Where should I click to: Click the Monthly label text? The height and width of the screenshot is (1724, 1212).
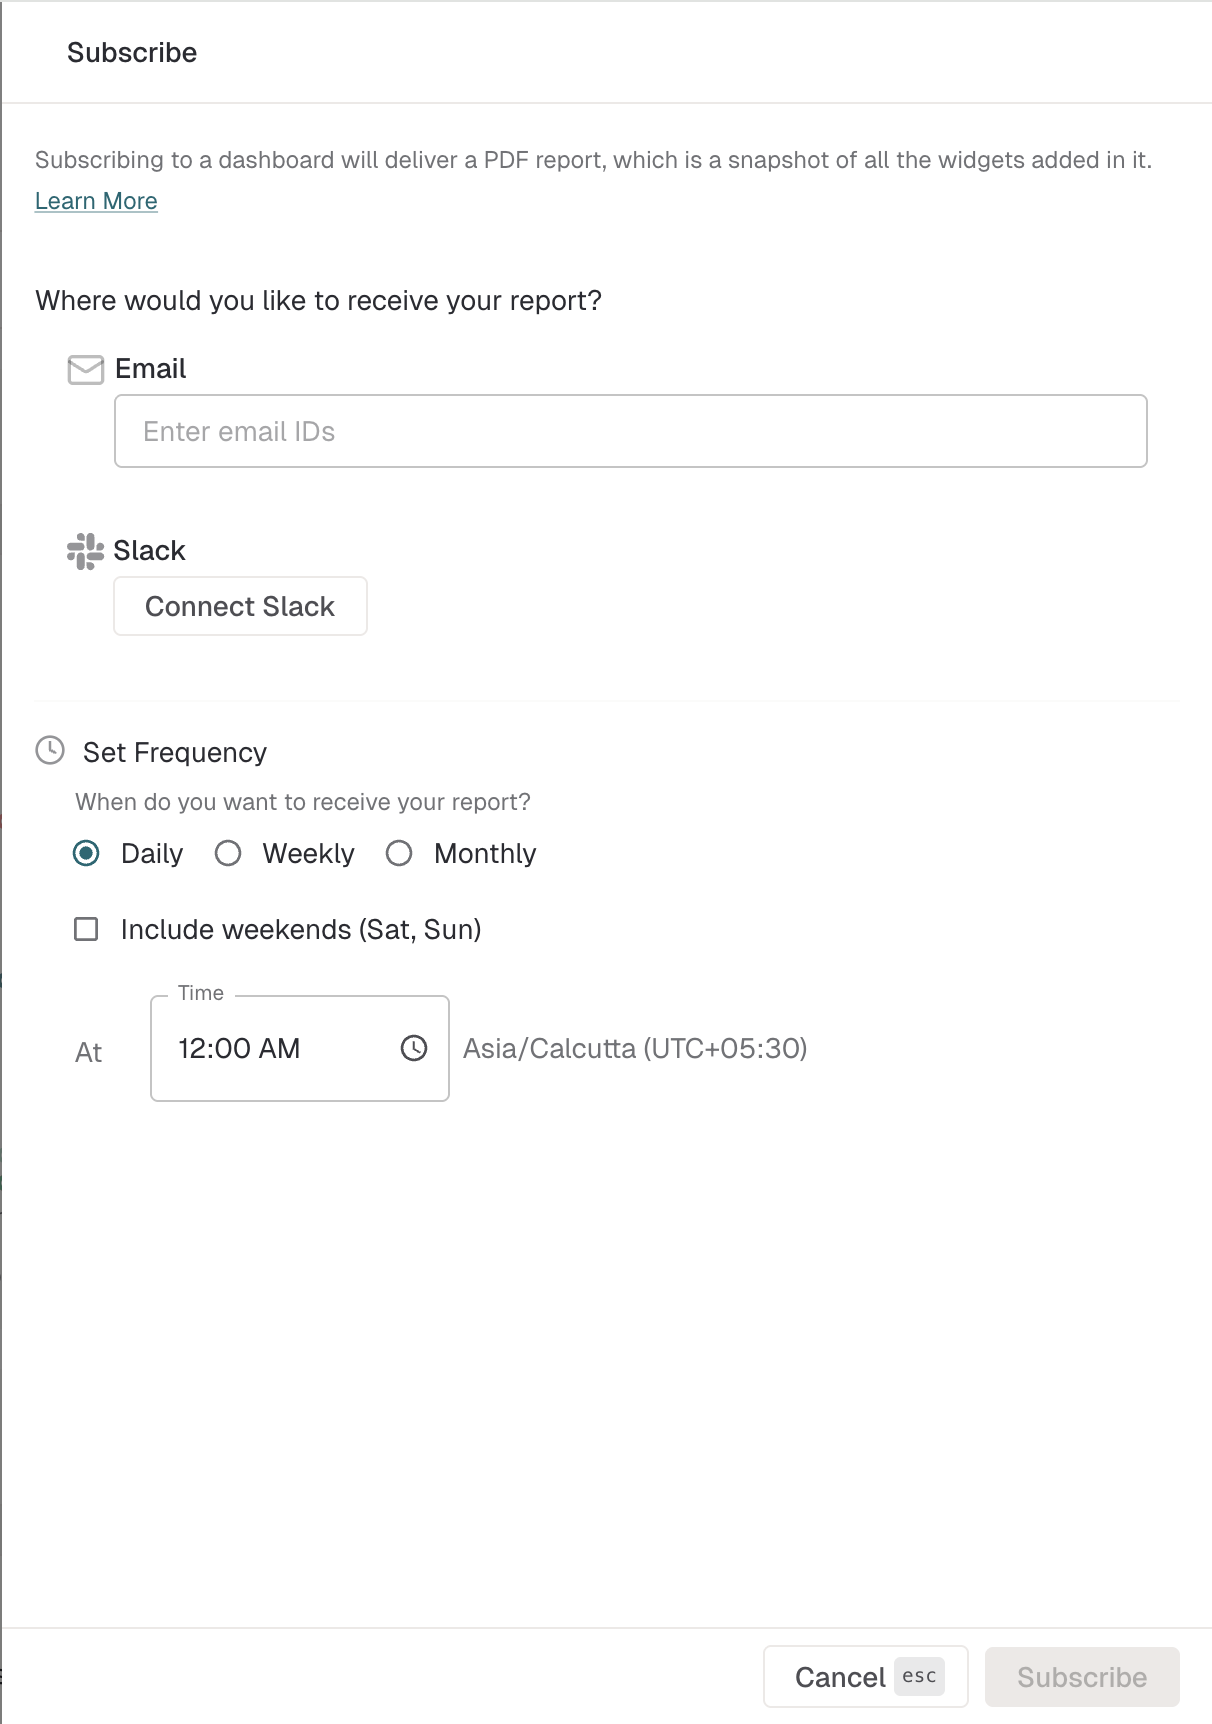[x=485, y=854]
